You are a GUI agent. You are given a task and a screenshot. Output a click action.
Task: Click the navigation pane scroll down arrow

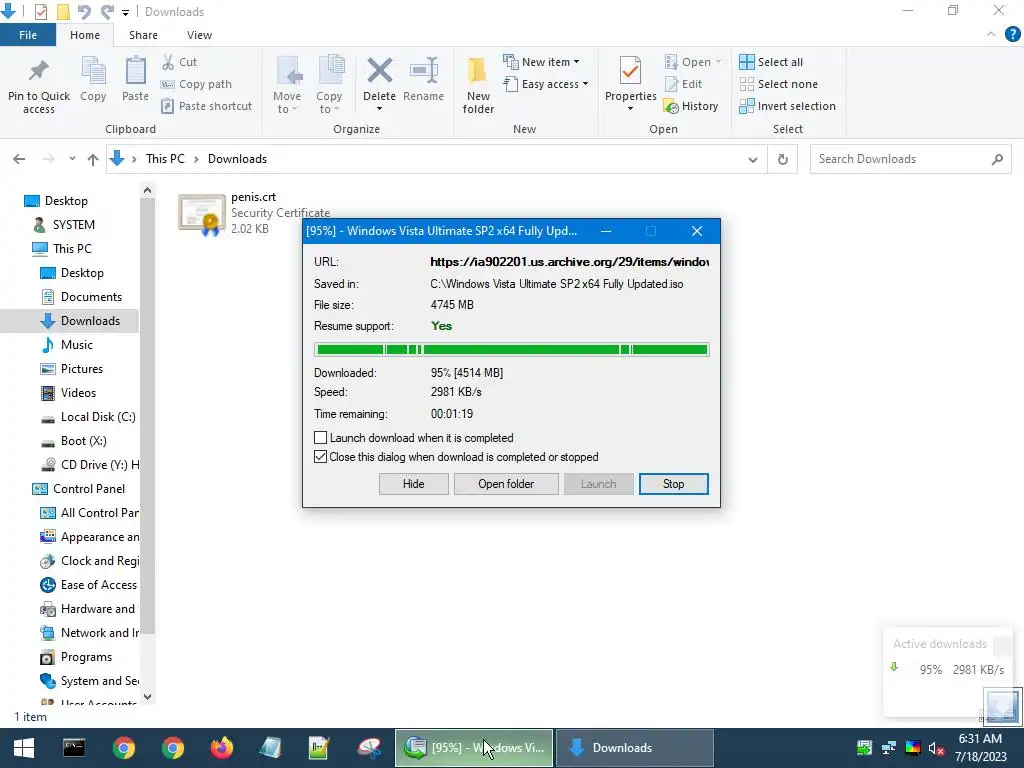(x=148, y=697)
